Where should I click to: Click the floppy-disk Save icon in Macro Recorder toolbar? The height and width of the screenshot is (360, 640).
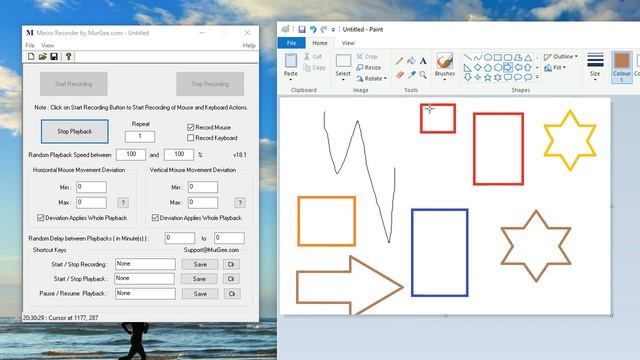[54, 56]
